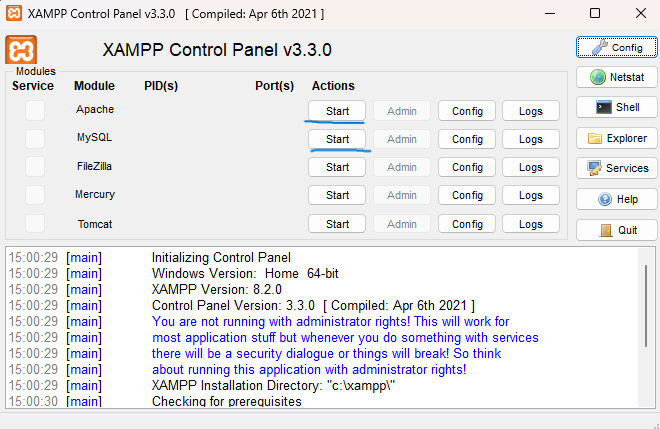
Task: Click the administrator rights warning log line
Action: click(x=330, y=322)
